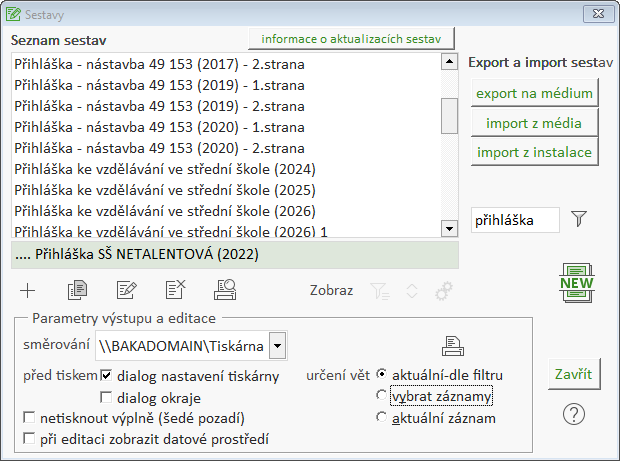Click the delete report icon
620x461 pixels.
click(x=175, y=291)
